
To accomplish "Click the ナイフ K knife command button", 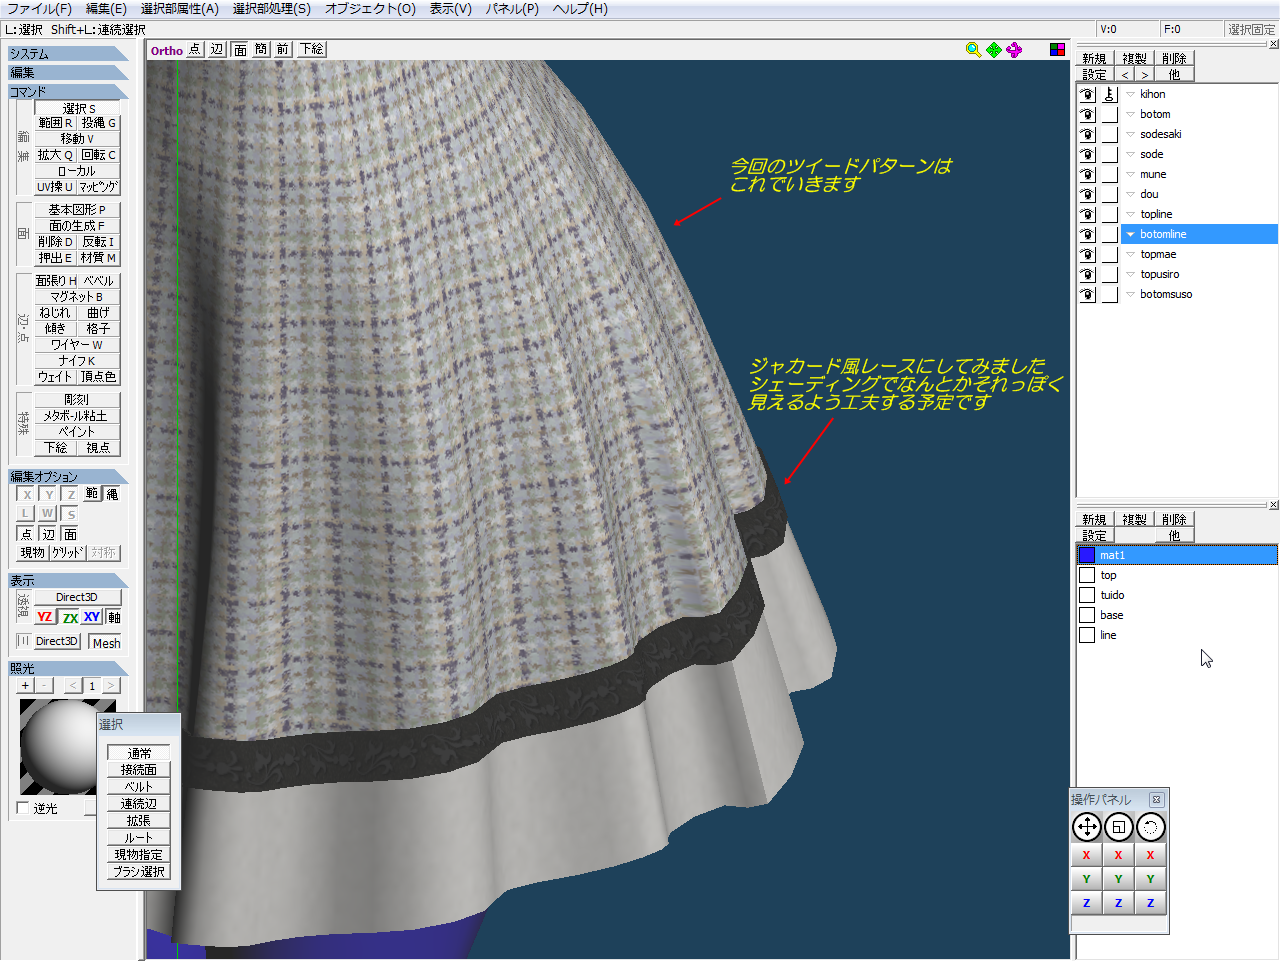I will click(77, 360).
